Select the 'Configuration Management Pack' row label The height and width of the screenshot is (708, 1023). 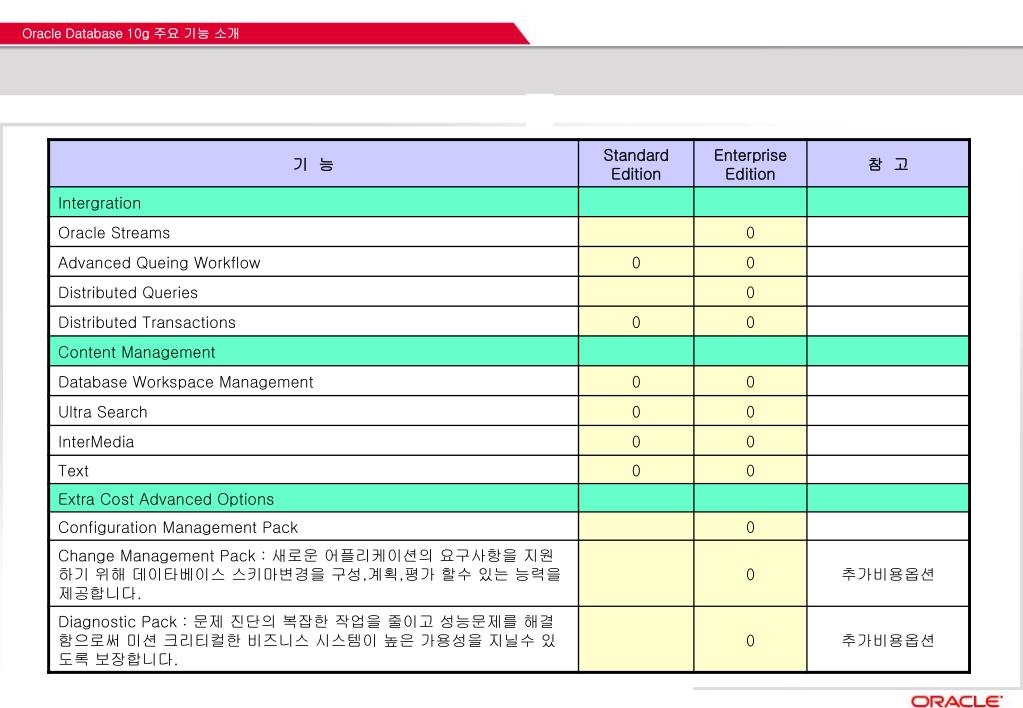[x=178, y=527]
